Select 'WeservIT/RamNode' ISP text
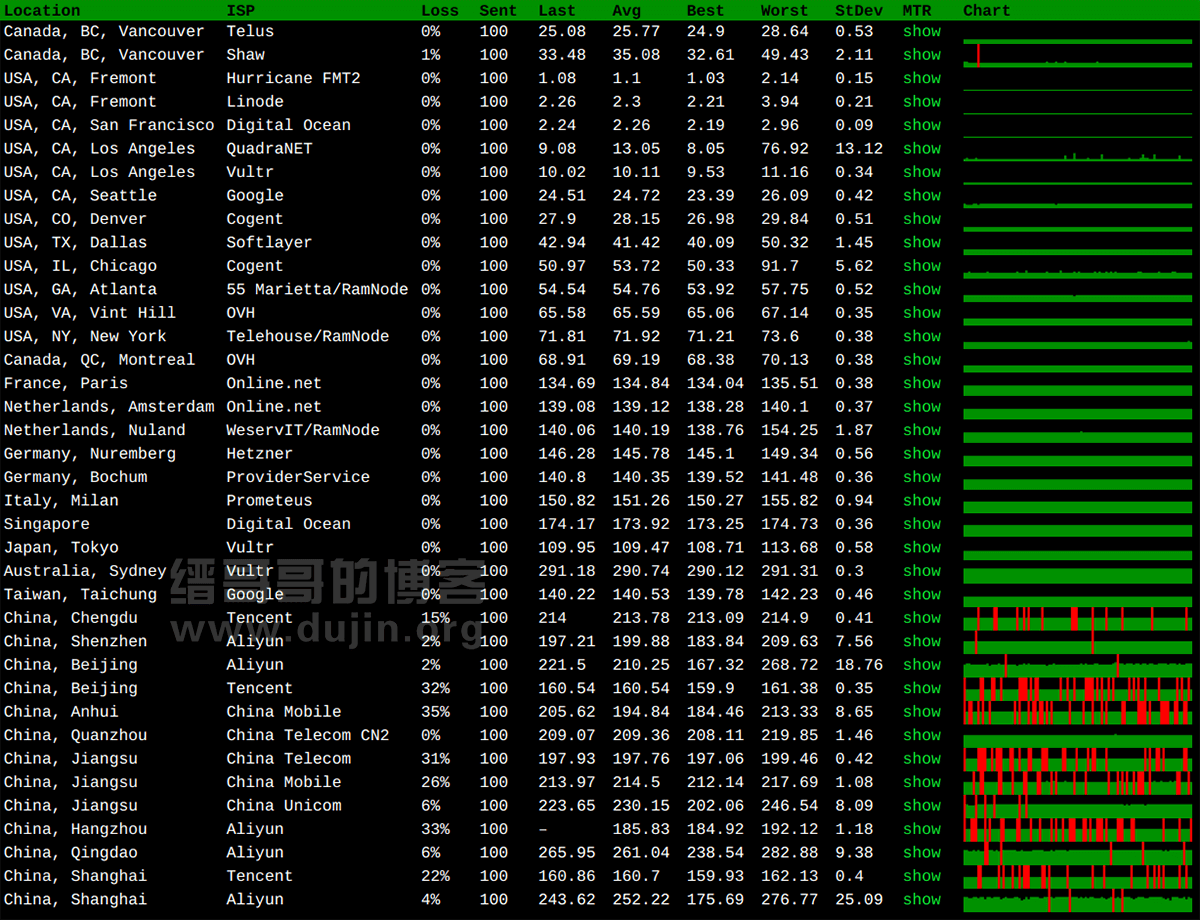 coord(303,430)
